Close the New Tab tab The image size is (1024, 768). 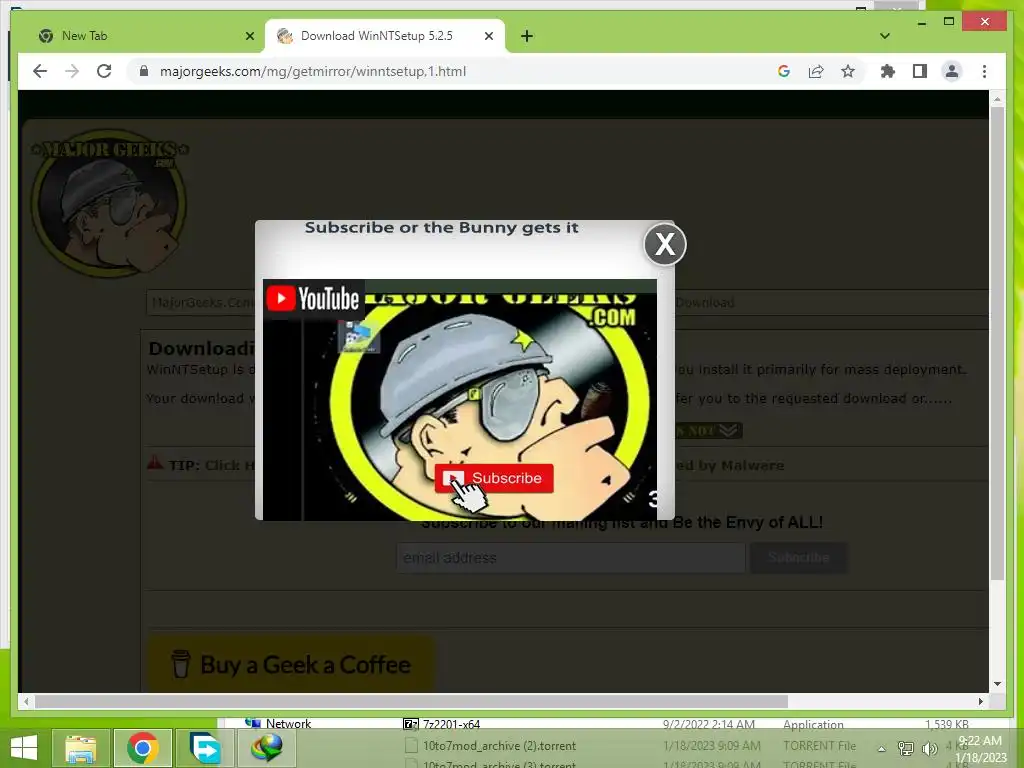tap(249, 36)
